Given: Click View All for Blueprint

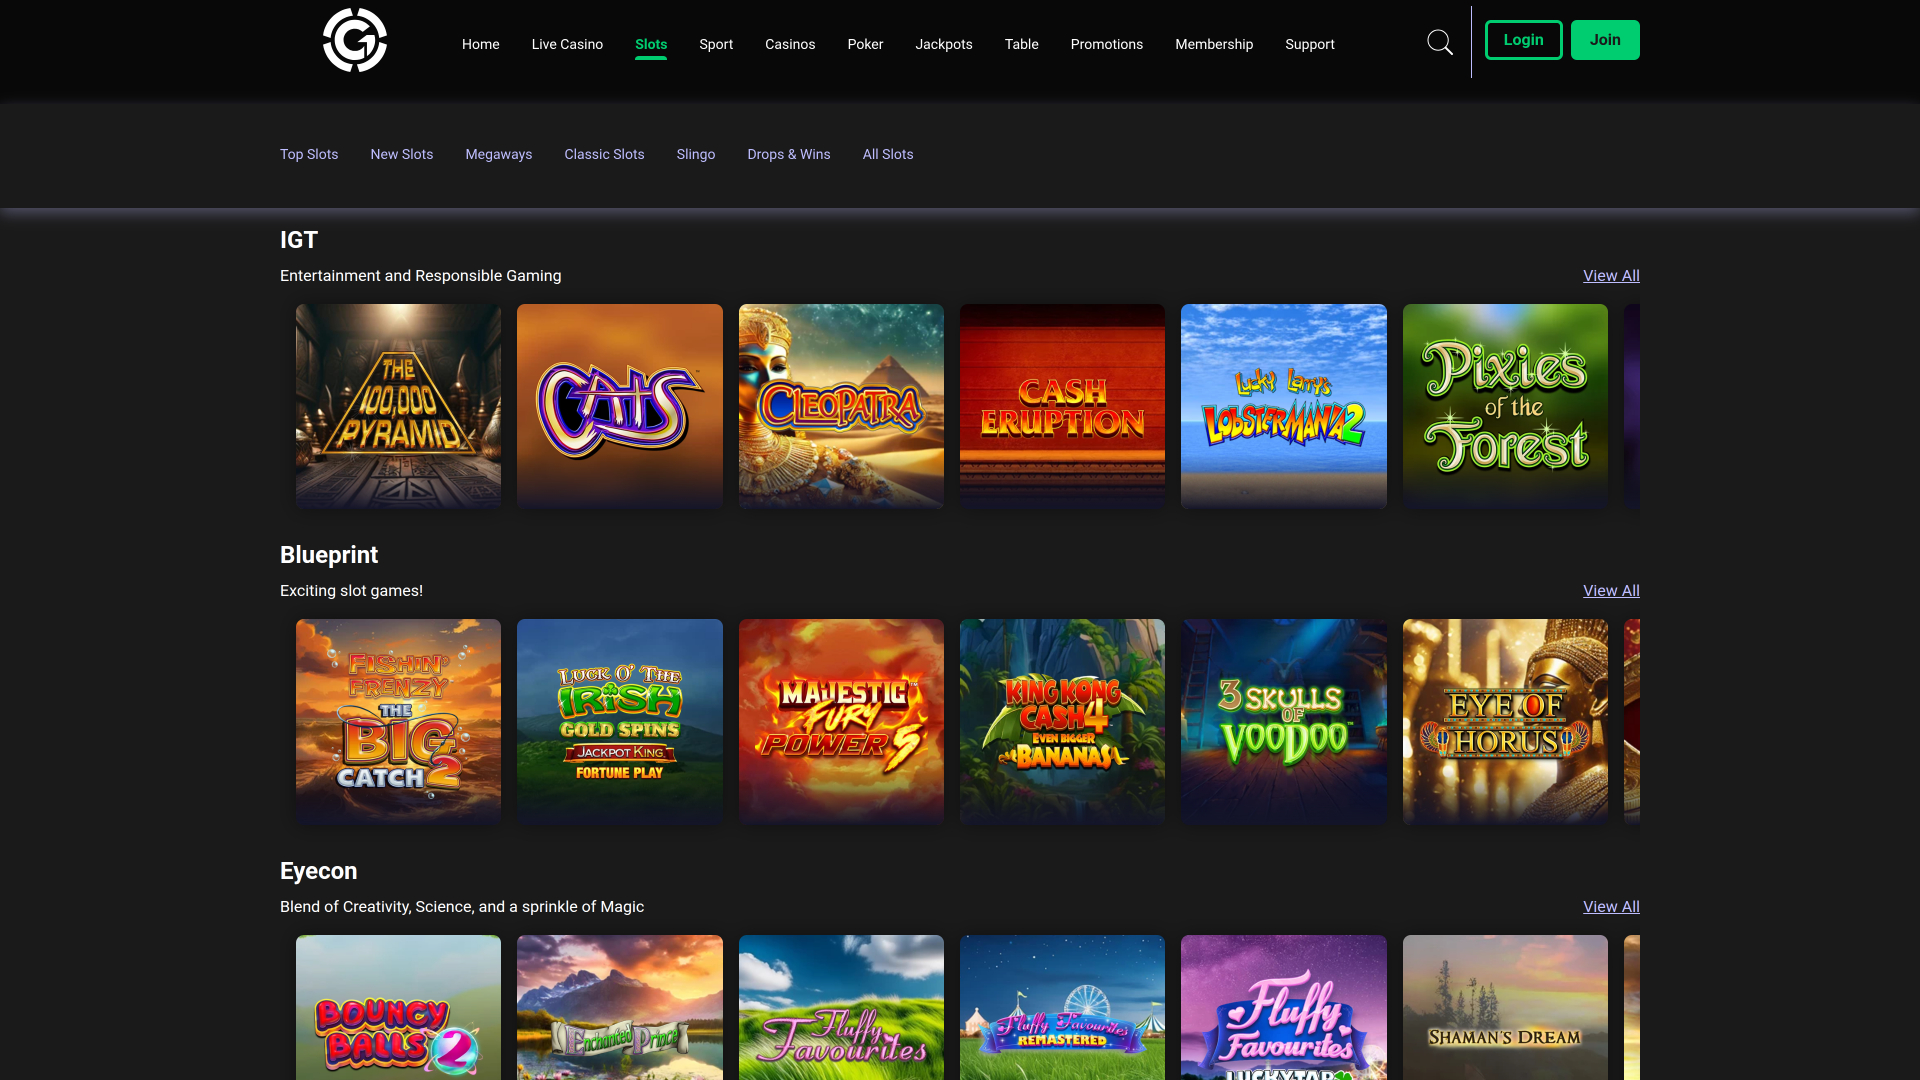Looking at the screenshot, I should [1611, 590].
